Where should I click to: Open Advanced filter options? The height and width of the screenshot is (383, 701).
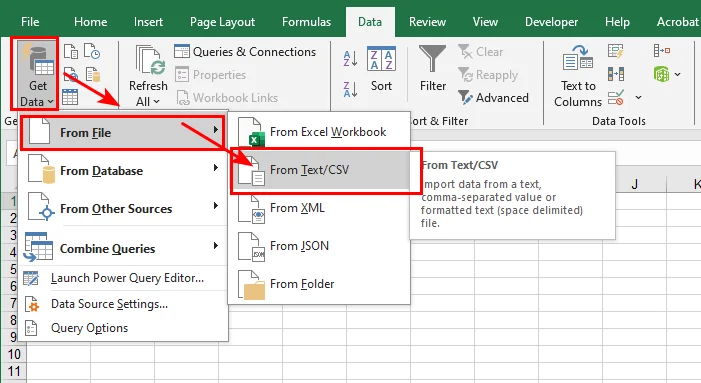click(x=494, y=98)
